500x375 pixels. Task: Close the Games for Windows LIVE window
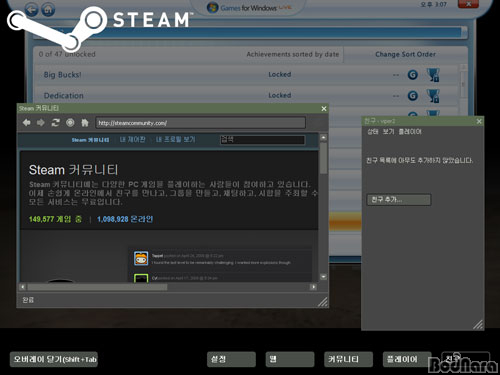[468, 4]
